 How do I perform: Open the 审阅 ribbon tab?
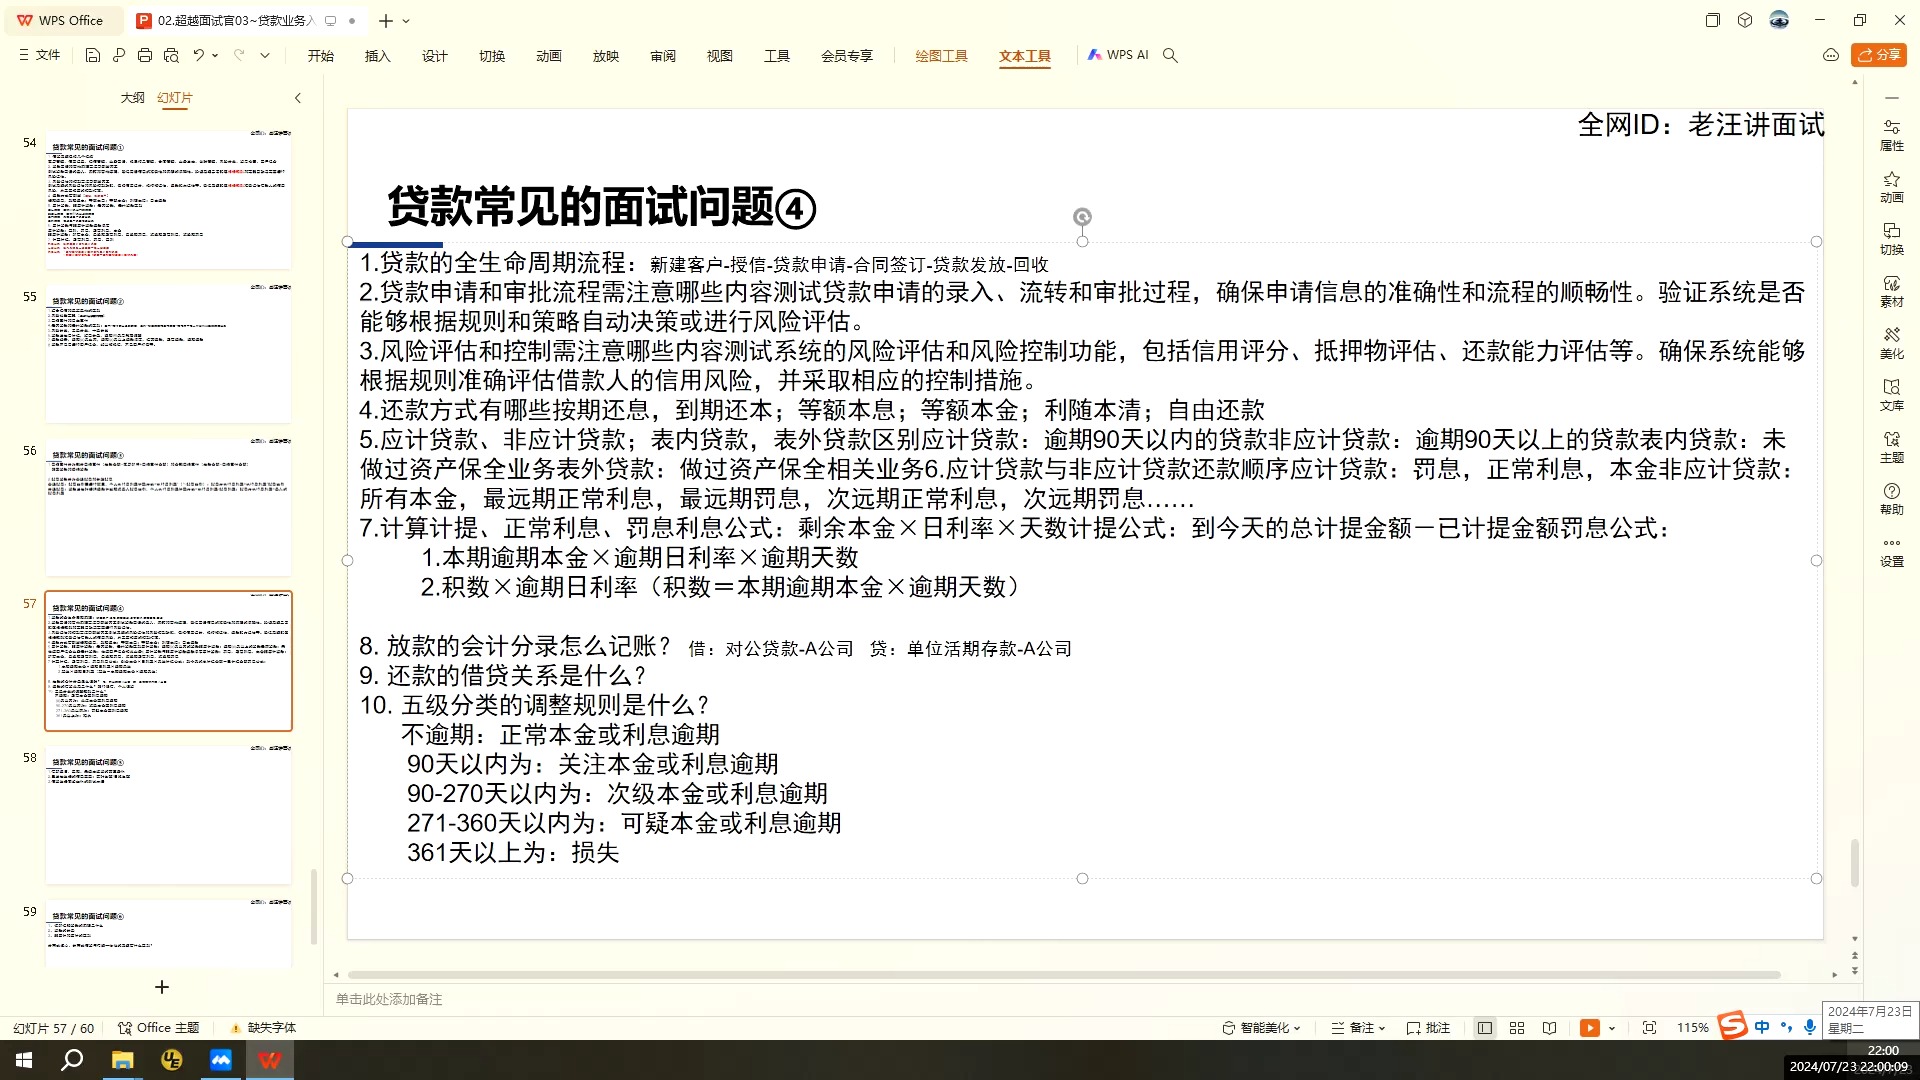(663, 56)
